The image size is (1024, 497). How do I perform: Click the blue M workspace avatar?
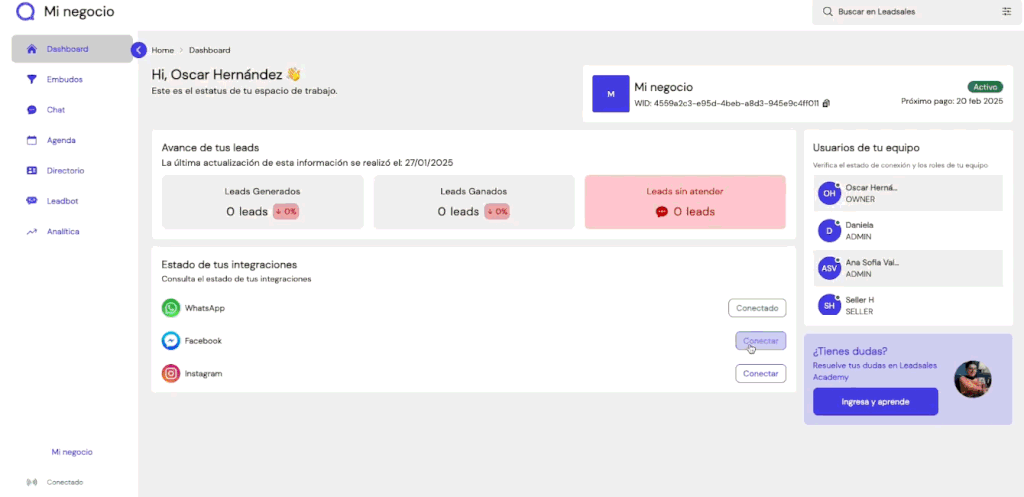pyautogui.click(x=610, y=94)
